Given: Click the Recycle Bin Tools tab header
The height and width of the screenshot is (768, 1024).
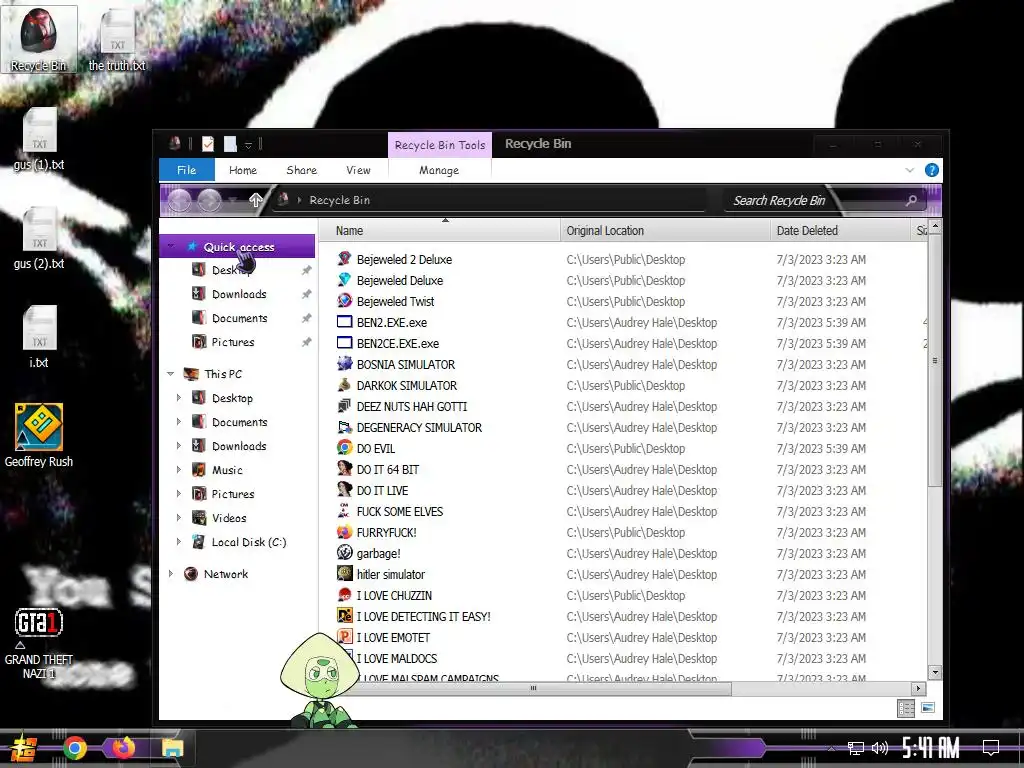Looking at the screenshot, I should coord(440,145).
